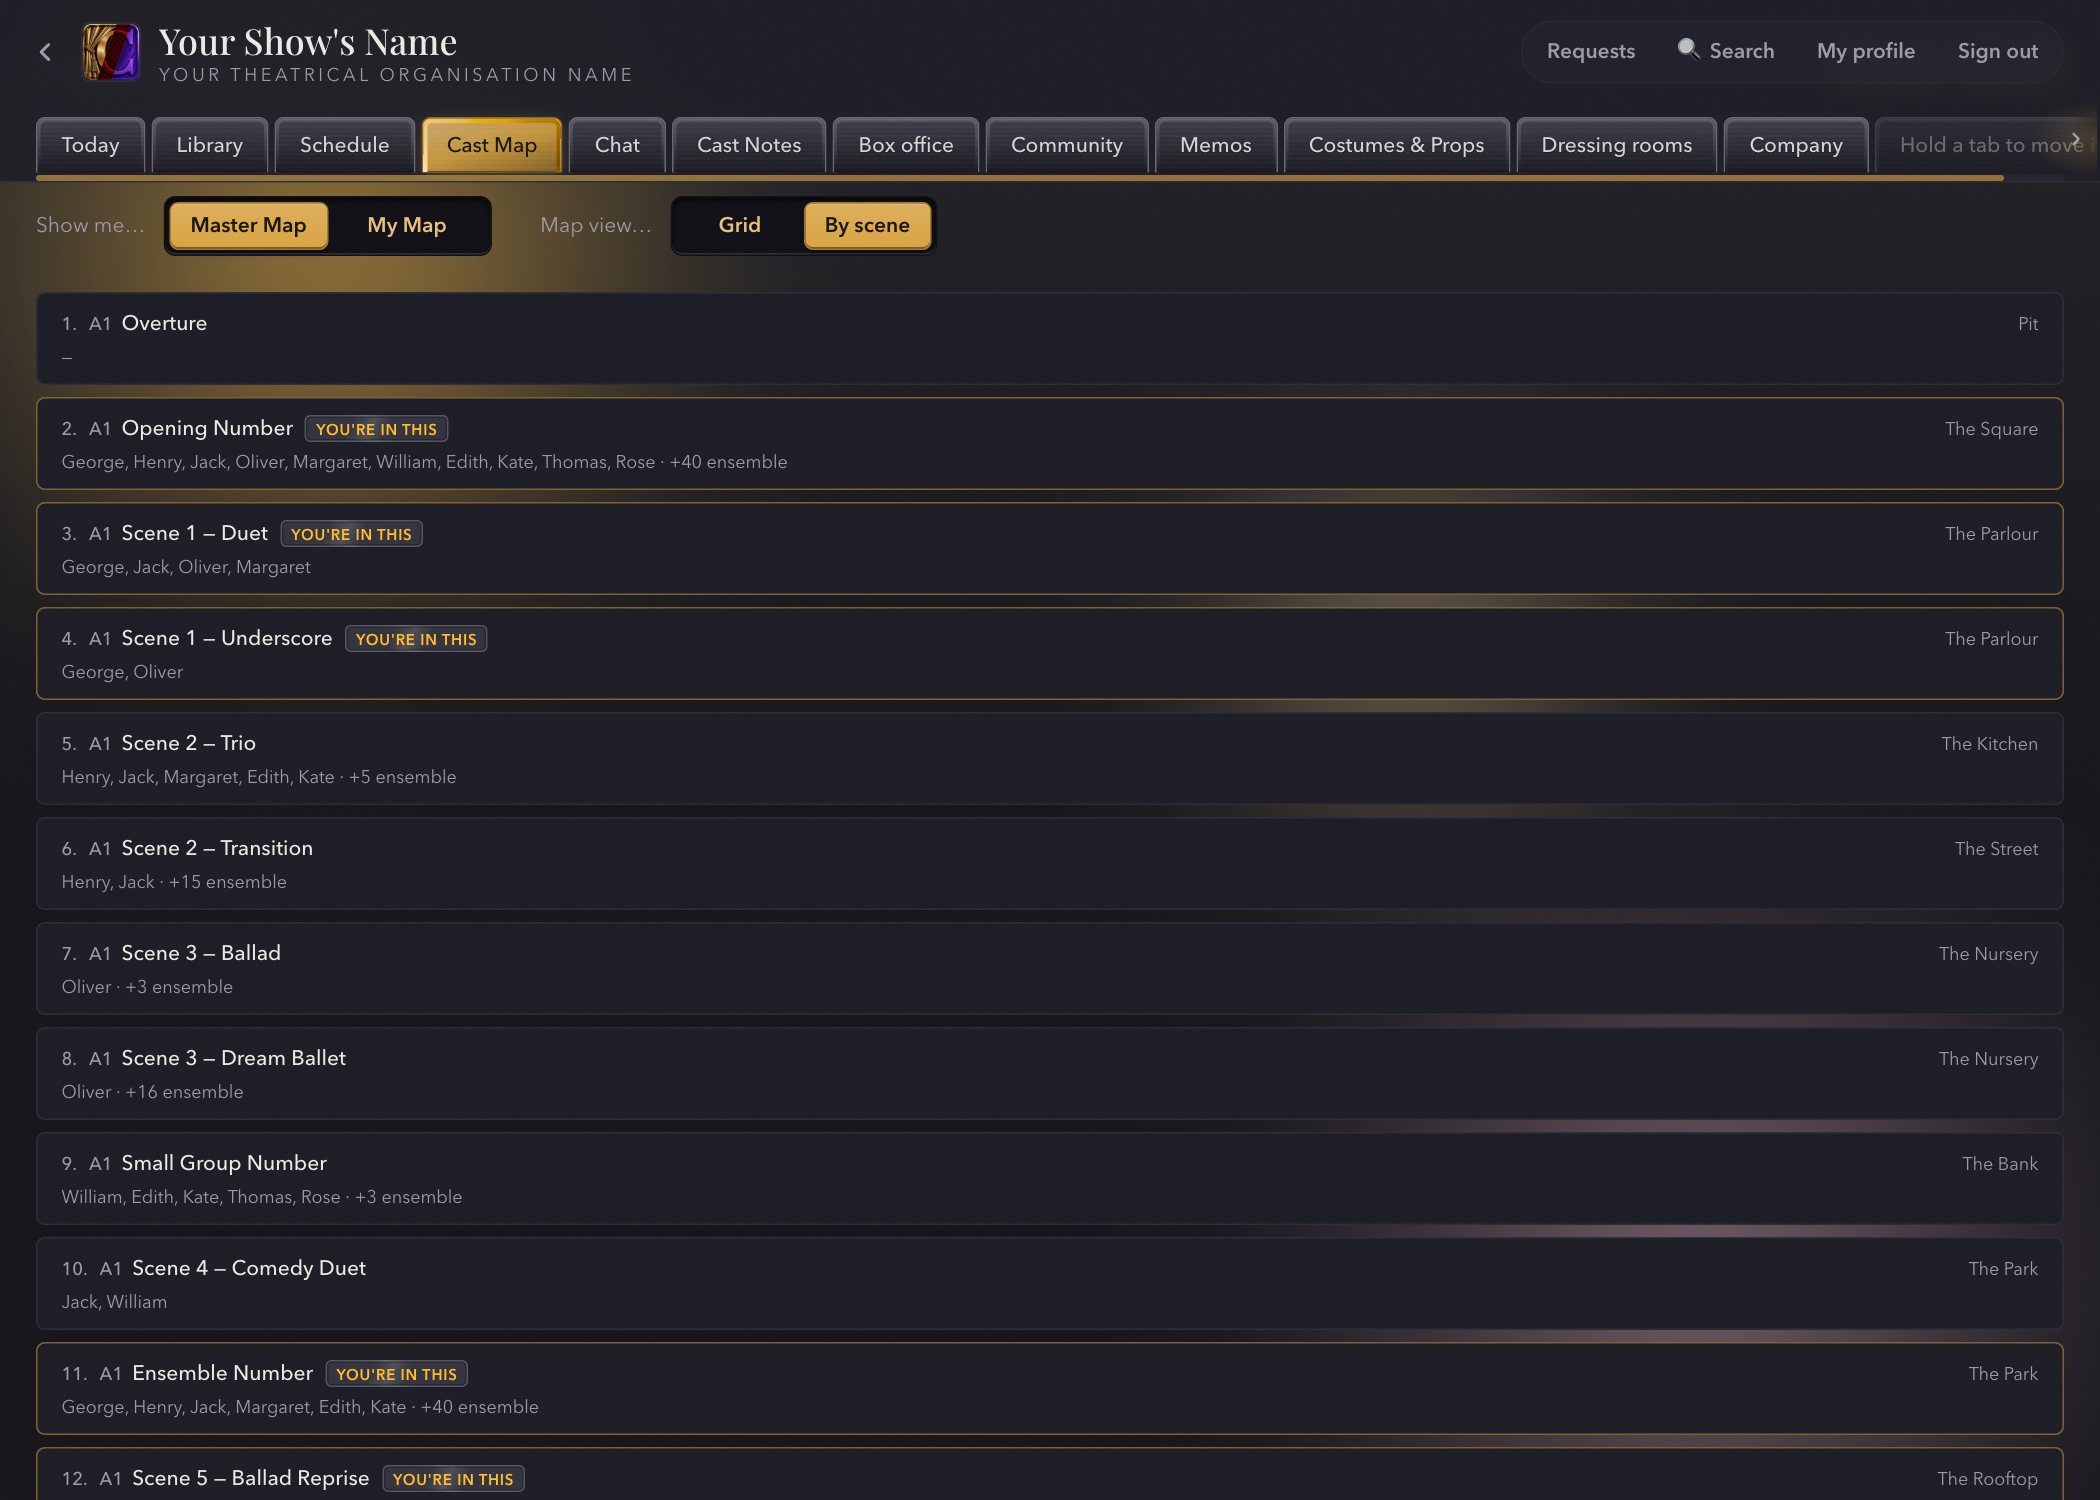This screenshot has width=2100, height=1500.
Task: Open Scene 3 – Dream Ballet row
Action: pos(1049,1073)
